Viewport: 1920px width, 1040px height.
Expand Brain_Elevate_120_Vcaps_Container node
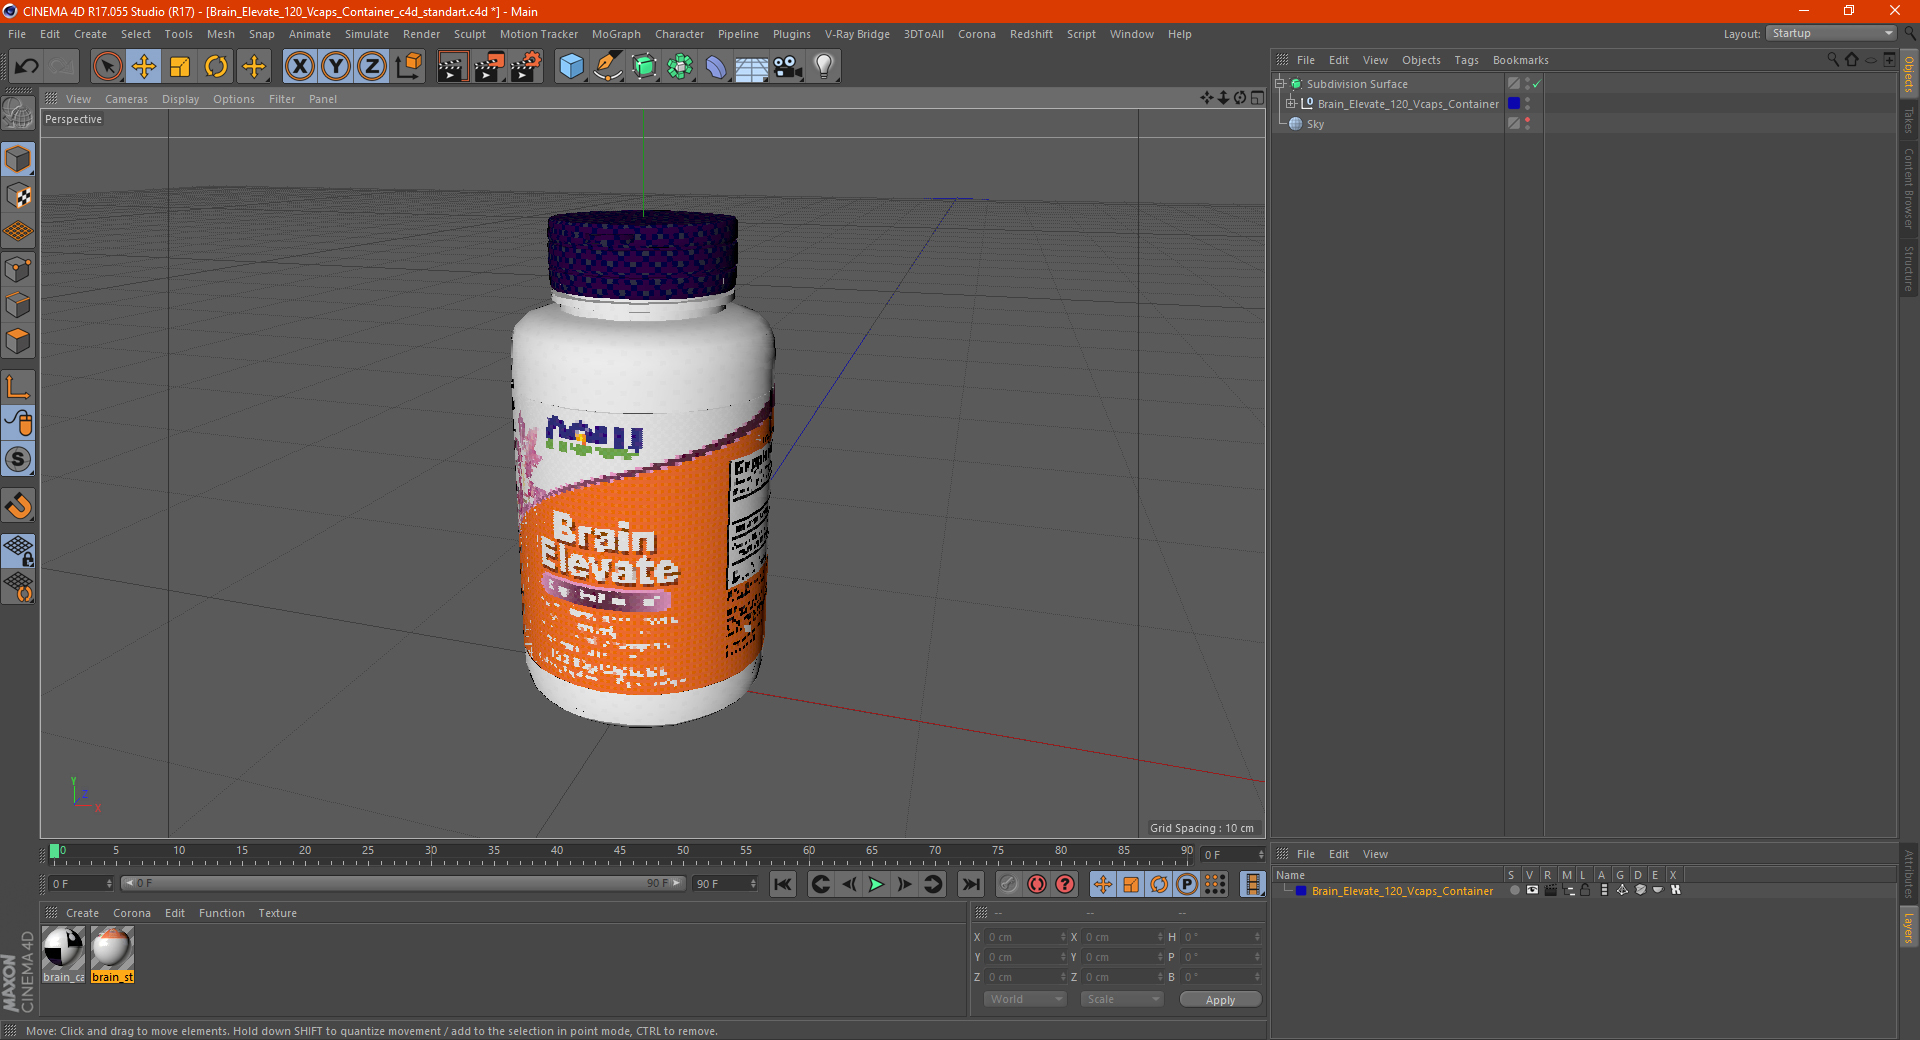click(x=1291, y=104)
